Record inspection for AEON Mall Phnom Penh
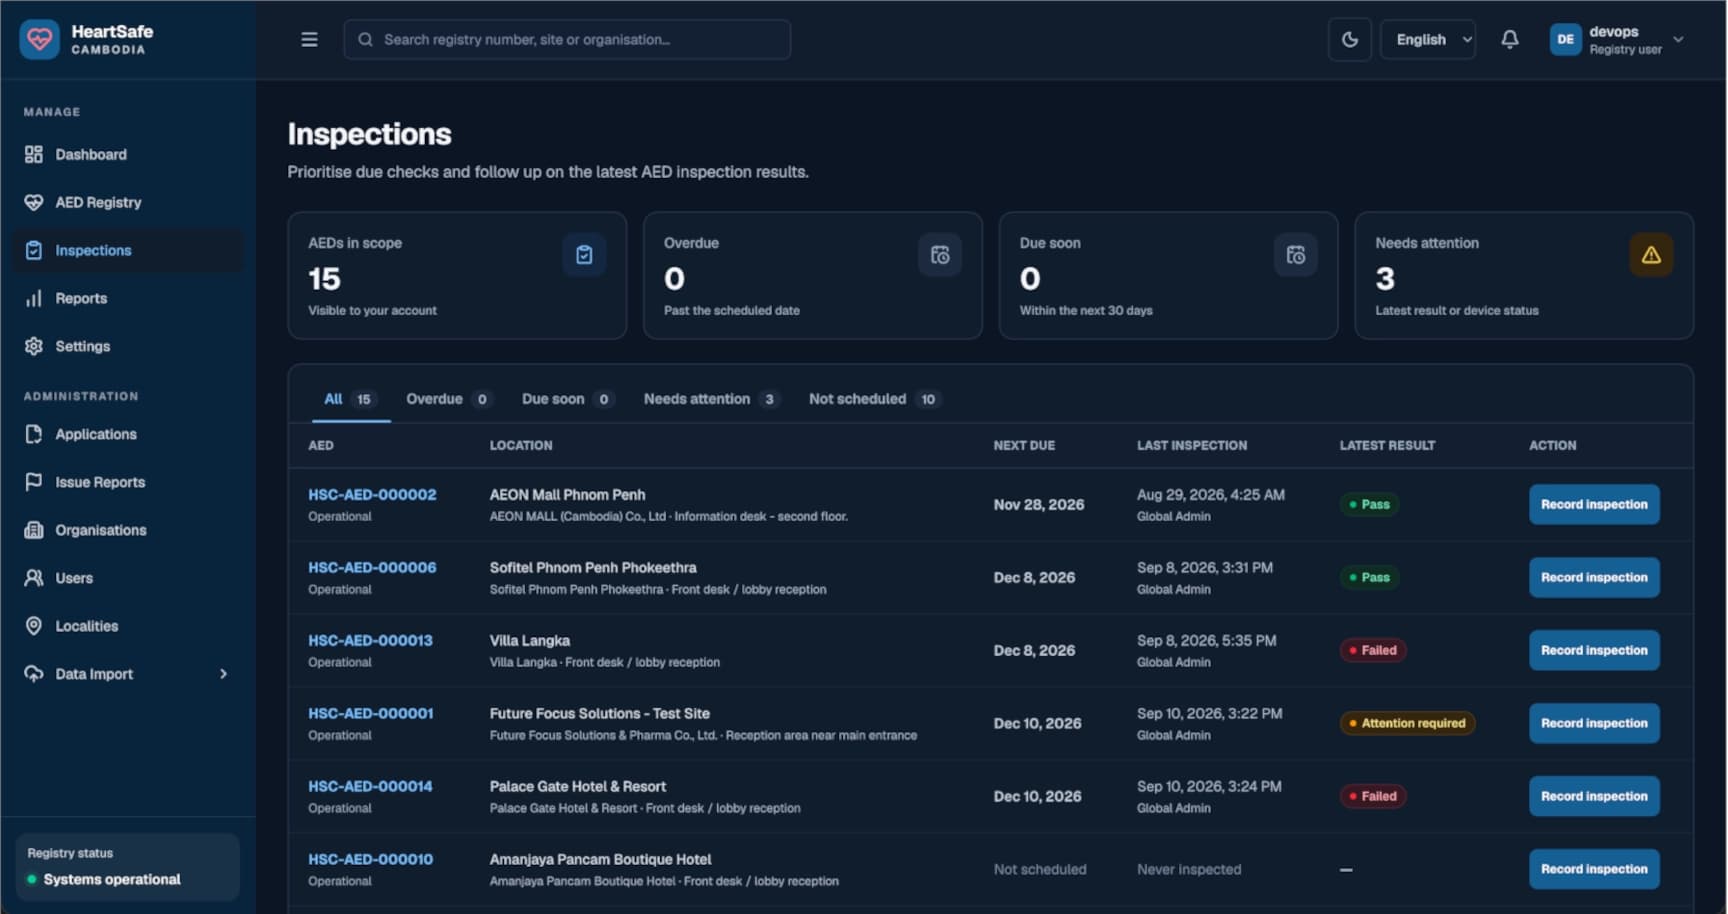 click(1594, 504)
